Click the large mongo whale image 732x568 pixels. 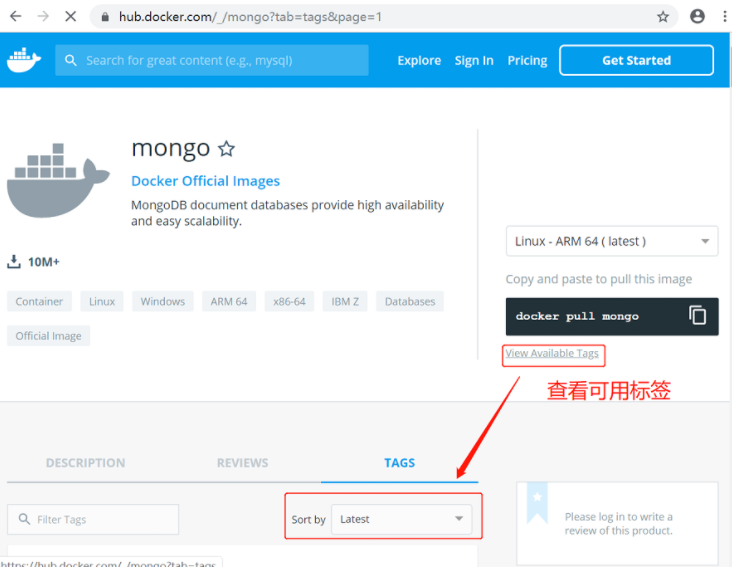coord(58,181)
